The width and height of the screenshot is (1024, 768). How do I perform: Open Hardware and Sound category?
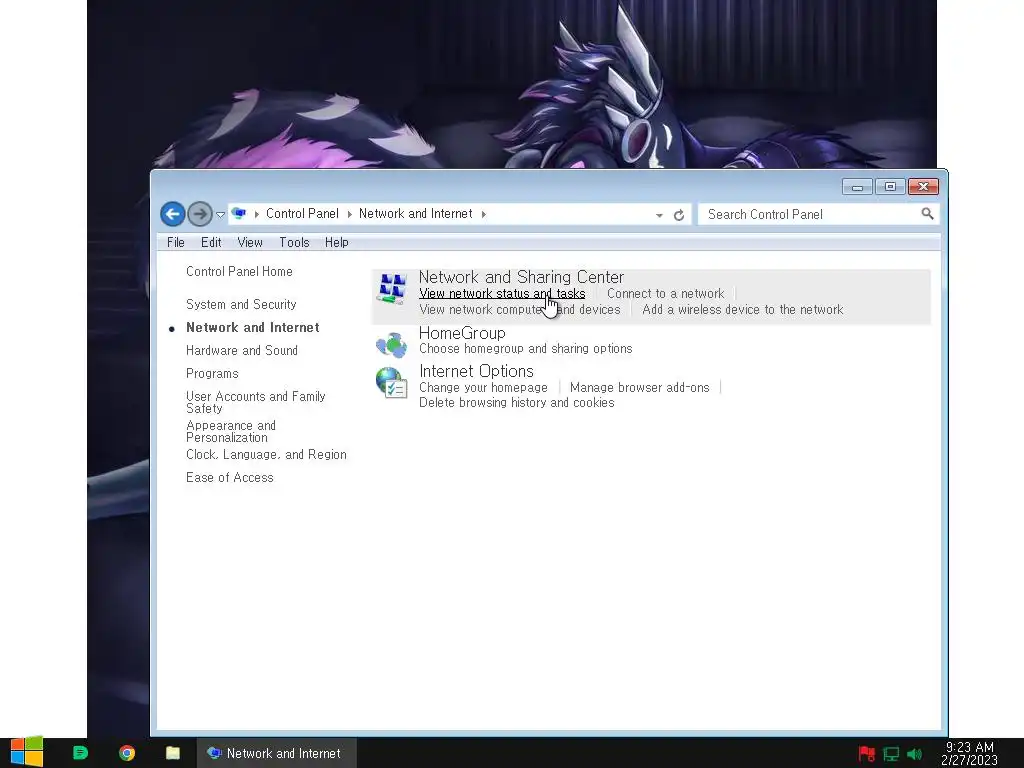(x=242, y=350)
